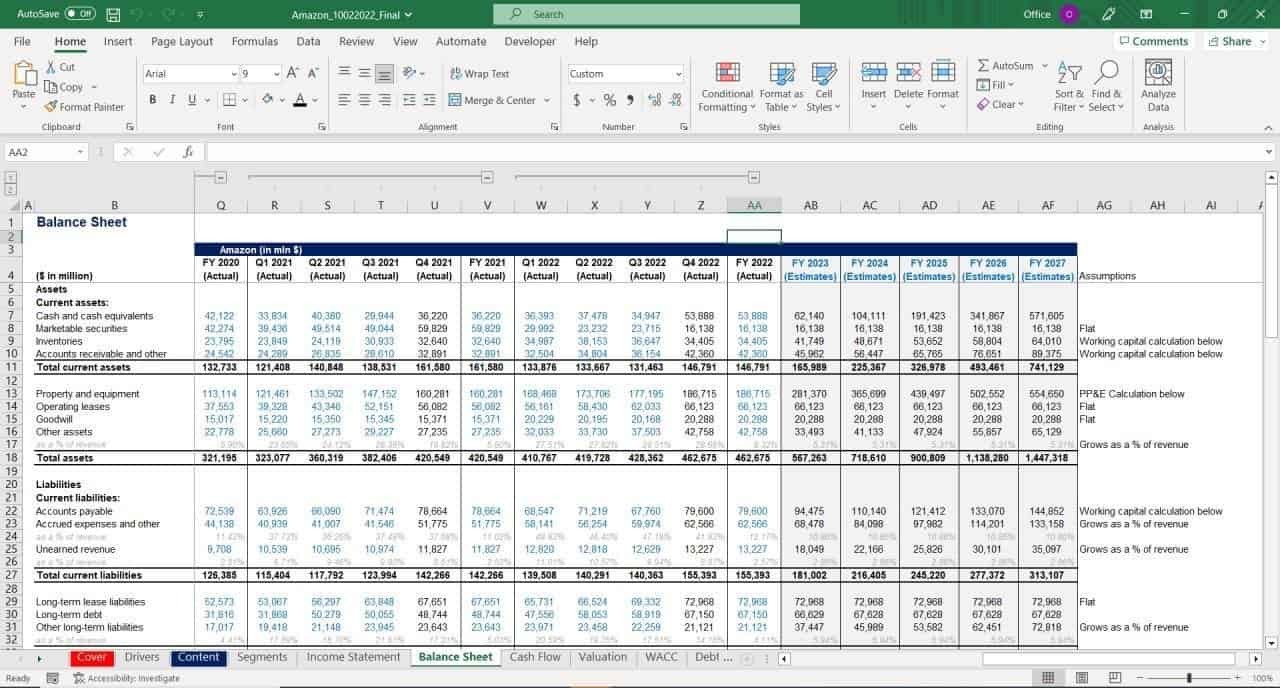1280x688 pixels.
Task: Click the Save floppy-disk icon
Action: [x=113, y=15]
